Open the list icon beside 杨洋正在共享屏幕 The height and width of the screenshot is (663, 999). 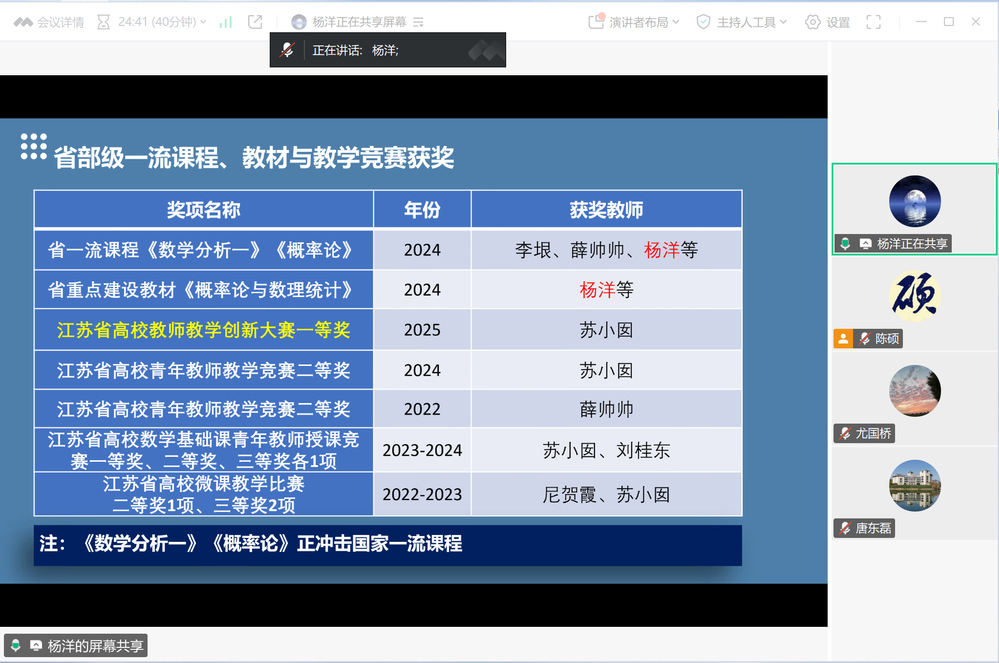point(418,22)
